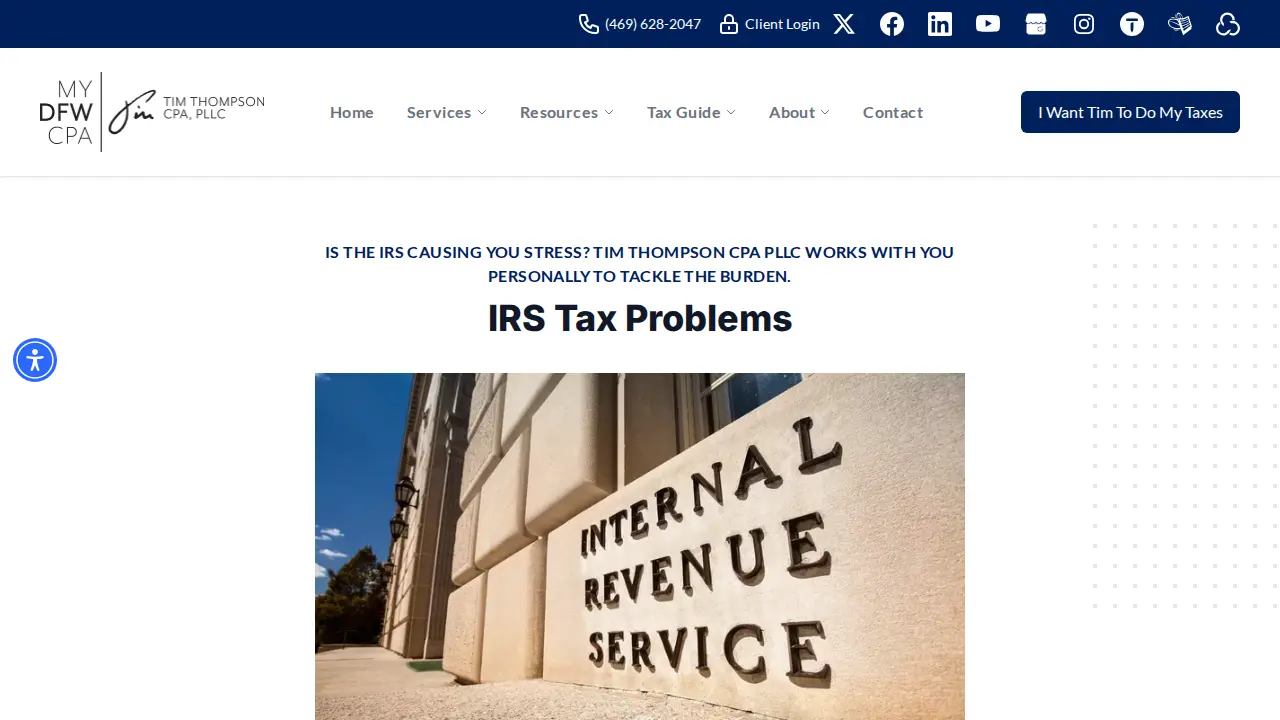Open the Client Login link

tap(782, 24)
